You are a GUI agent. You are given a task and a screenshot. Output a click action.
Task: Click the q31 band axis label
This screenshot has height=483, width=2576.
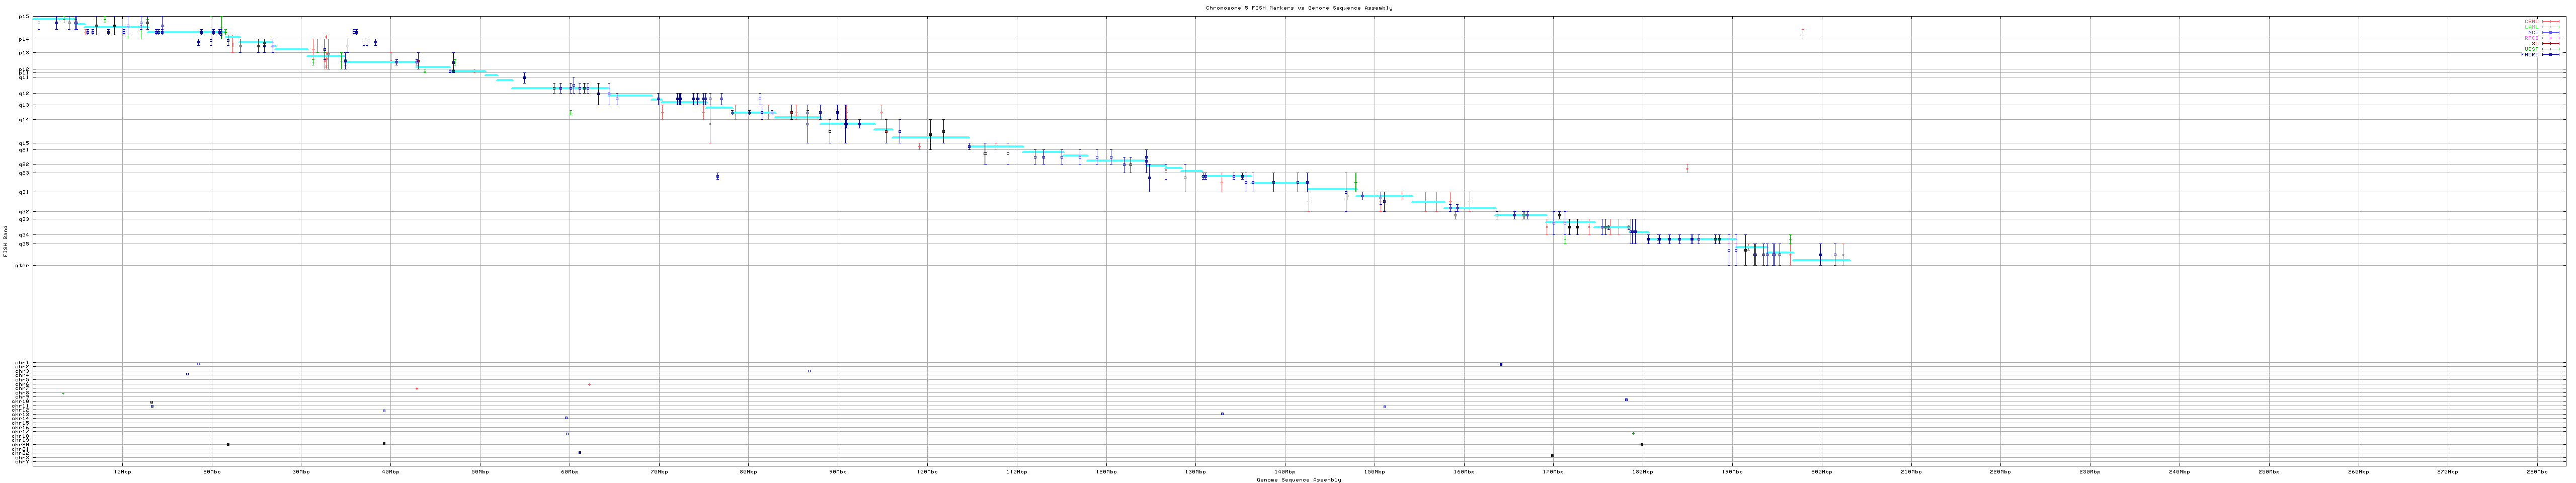23,192
